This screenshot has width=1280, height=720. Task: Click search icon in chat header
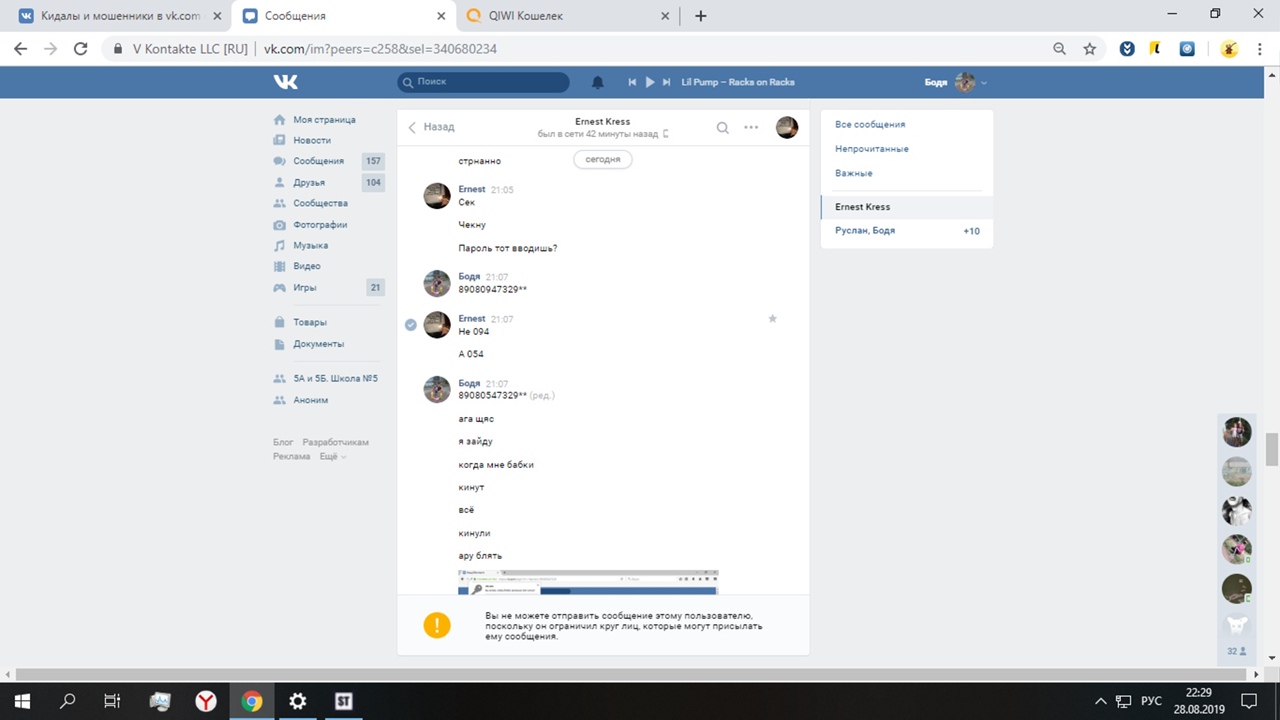(x=722, y=127)
